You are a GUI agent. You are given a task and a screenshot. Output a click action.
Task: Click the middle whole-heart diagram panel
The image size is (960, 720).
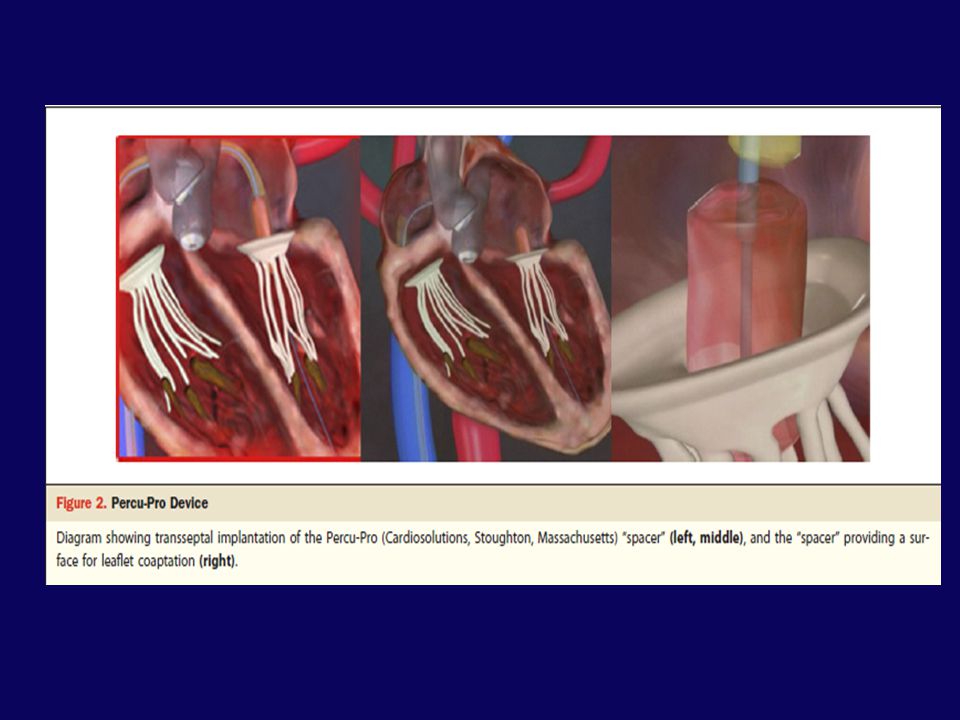pyautogui.click(x=486, y=298)
